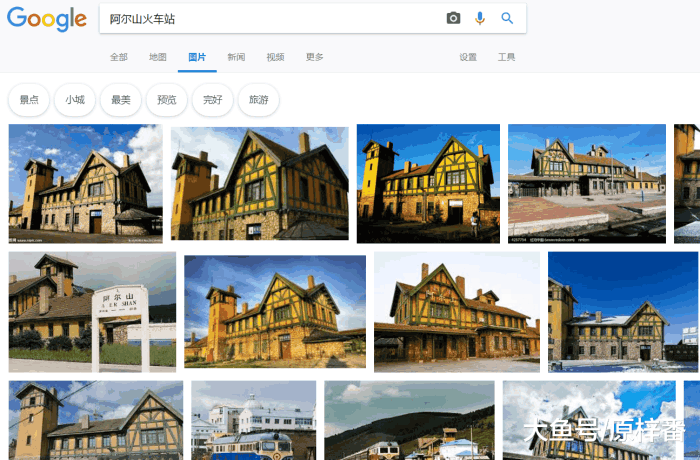
Task: Click the camera search-by-image icon
Action: [x=453, y=18]
